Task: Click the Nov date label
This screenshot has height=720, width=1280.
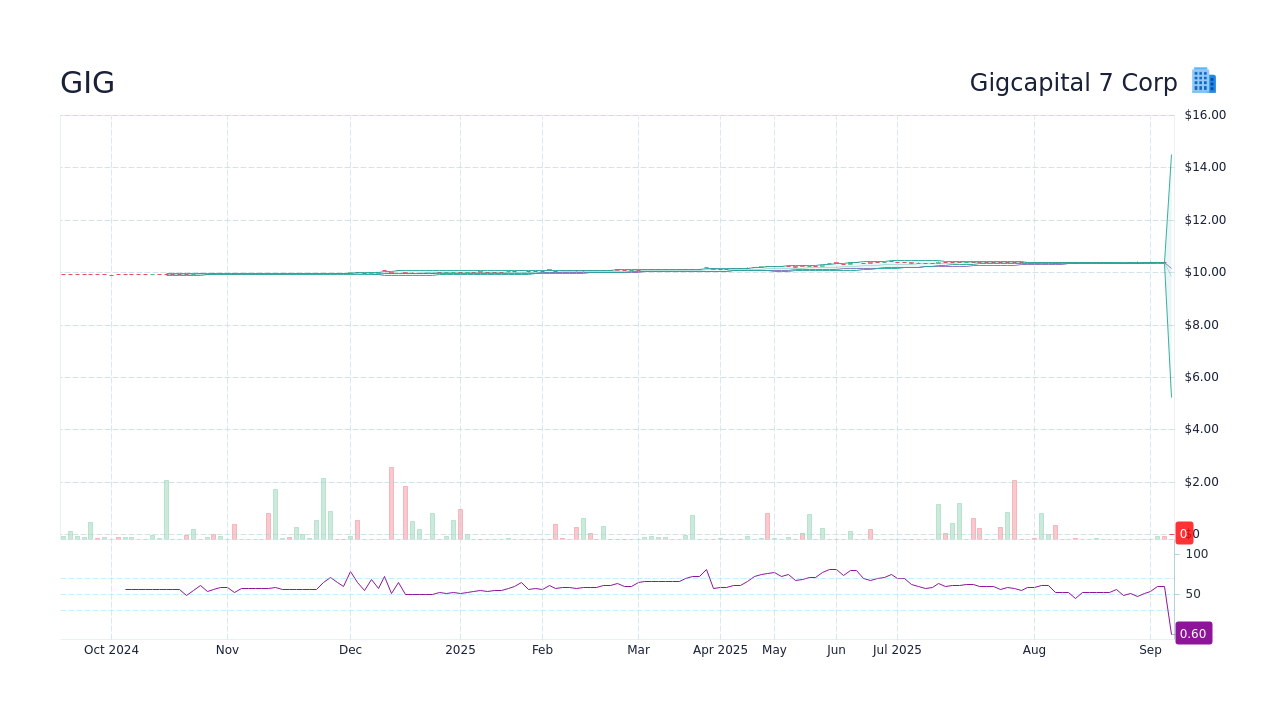Action: click(227, 650)
